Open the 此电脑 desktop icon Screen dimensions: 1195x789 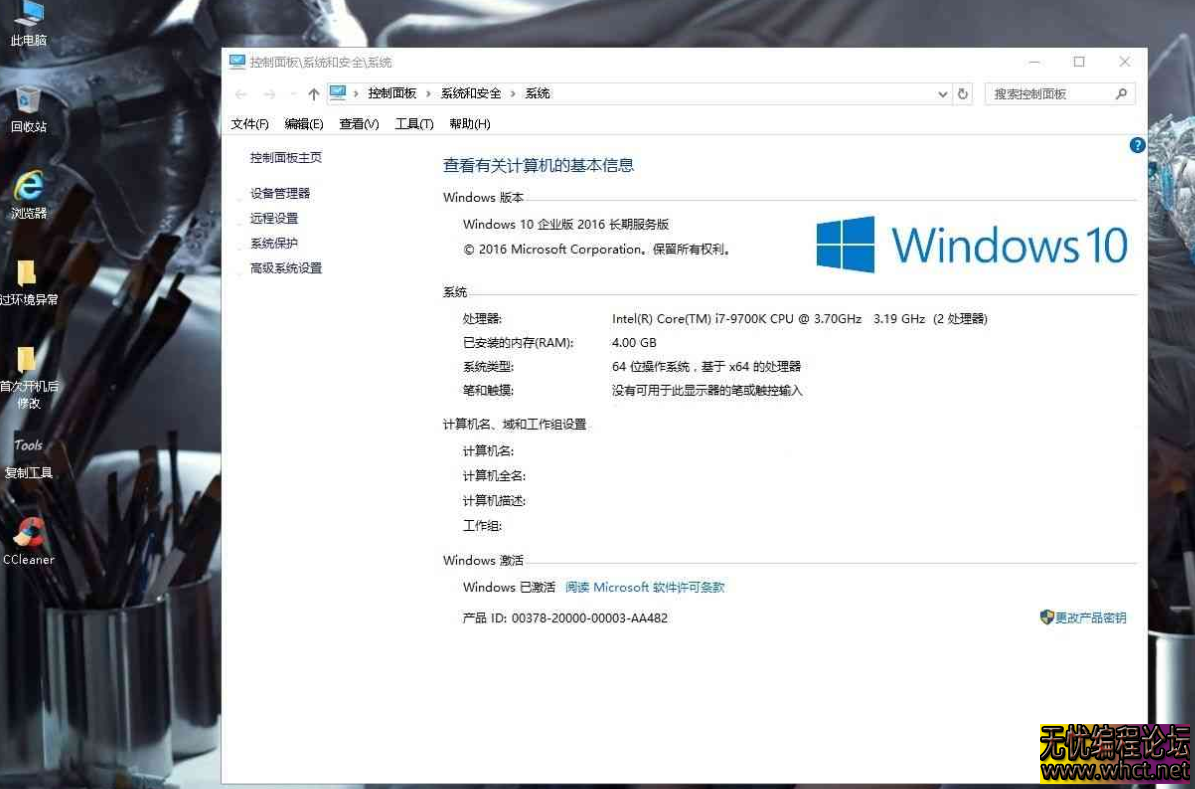point(29,23)
